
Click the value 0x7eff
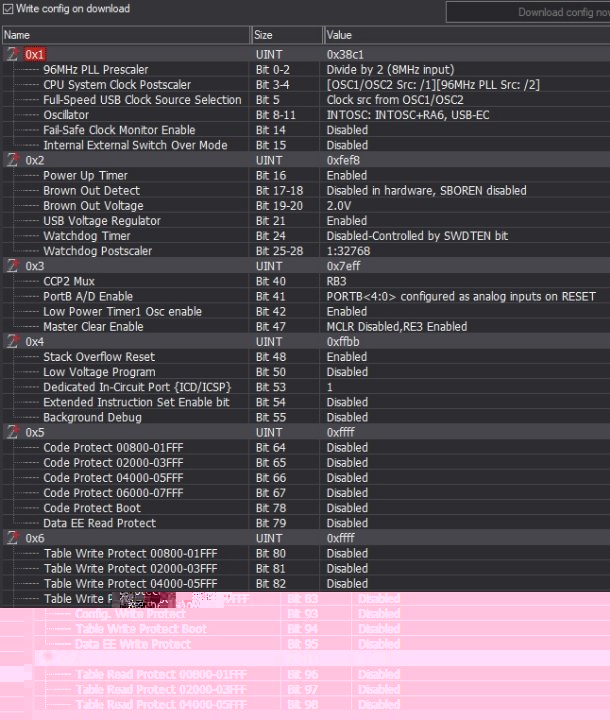coord(343,266)
